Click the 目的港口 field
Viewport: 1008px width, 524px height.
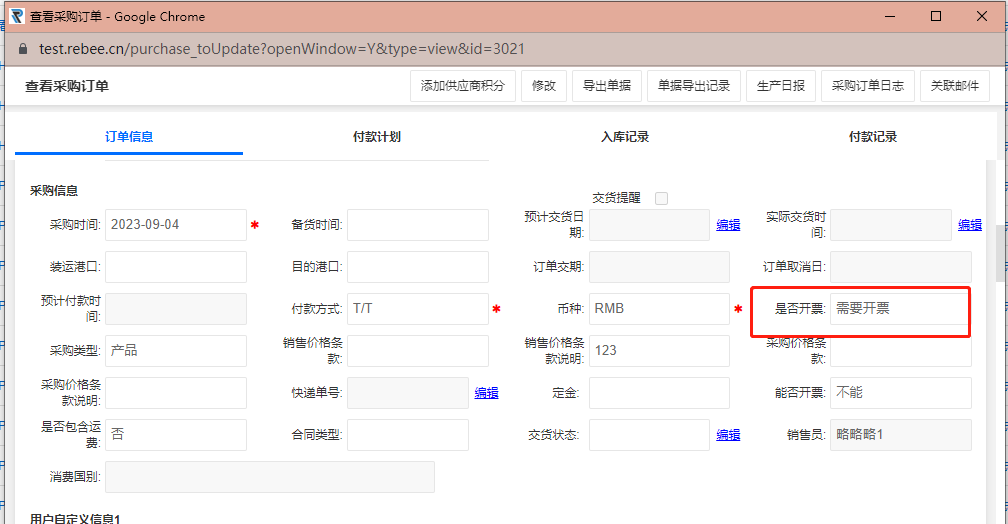pos(418,267)
